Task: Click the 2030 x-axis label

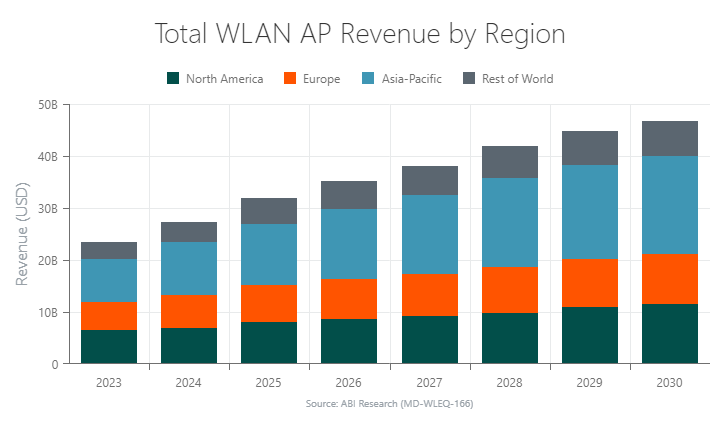Action: point(669,383)
